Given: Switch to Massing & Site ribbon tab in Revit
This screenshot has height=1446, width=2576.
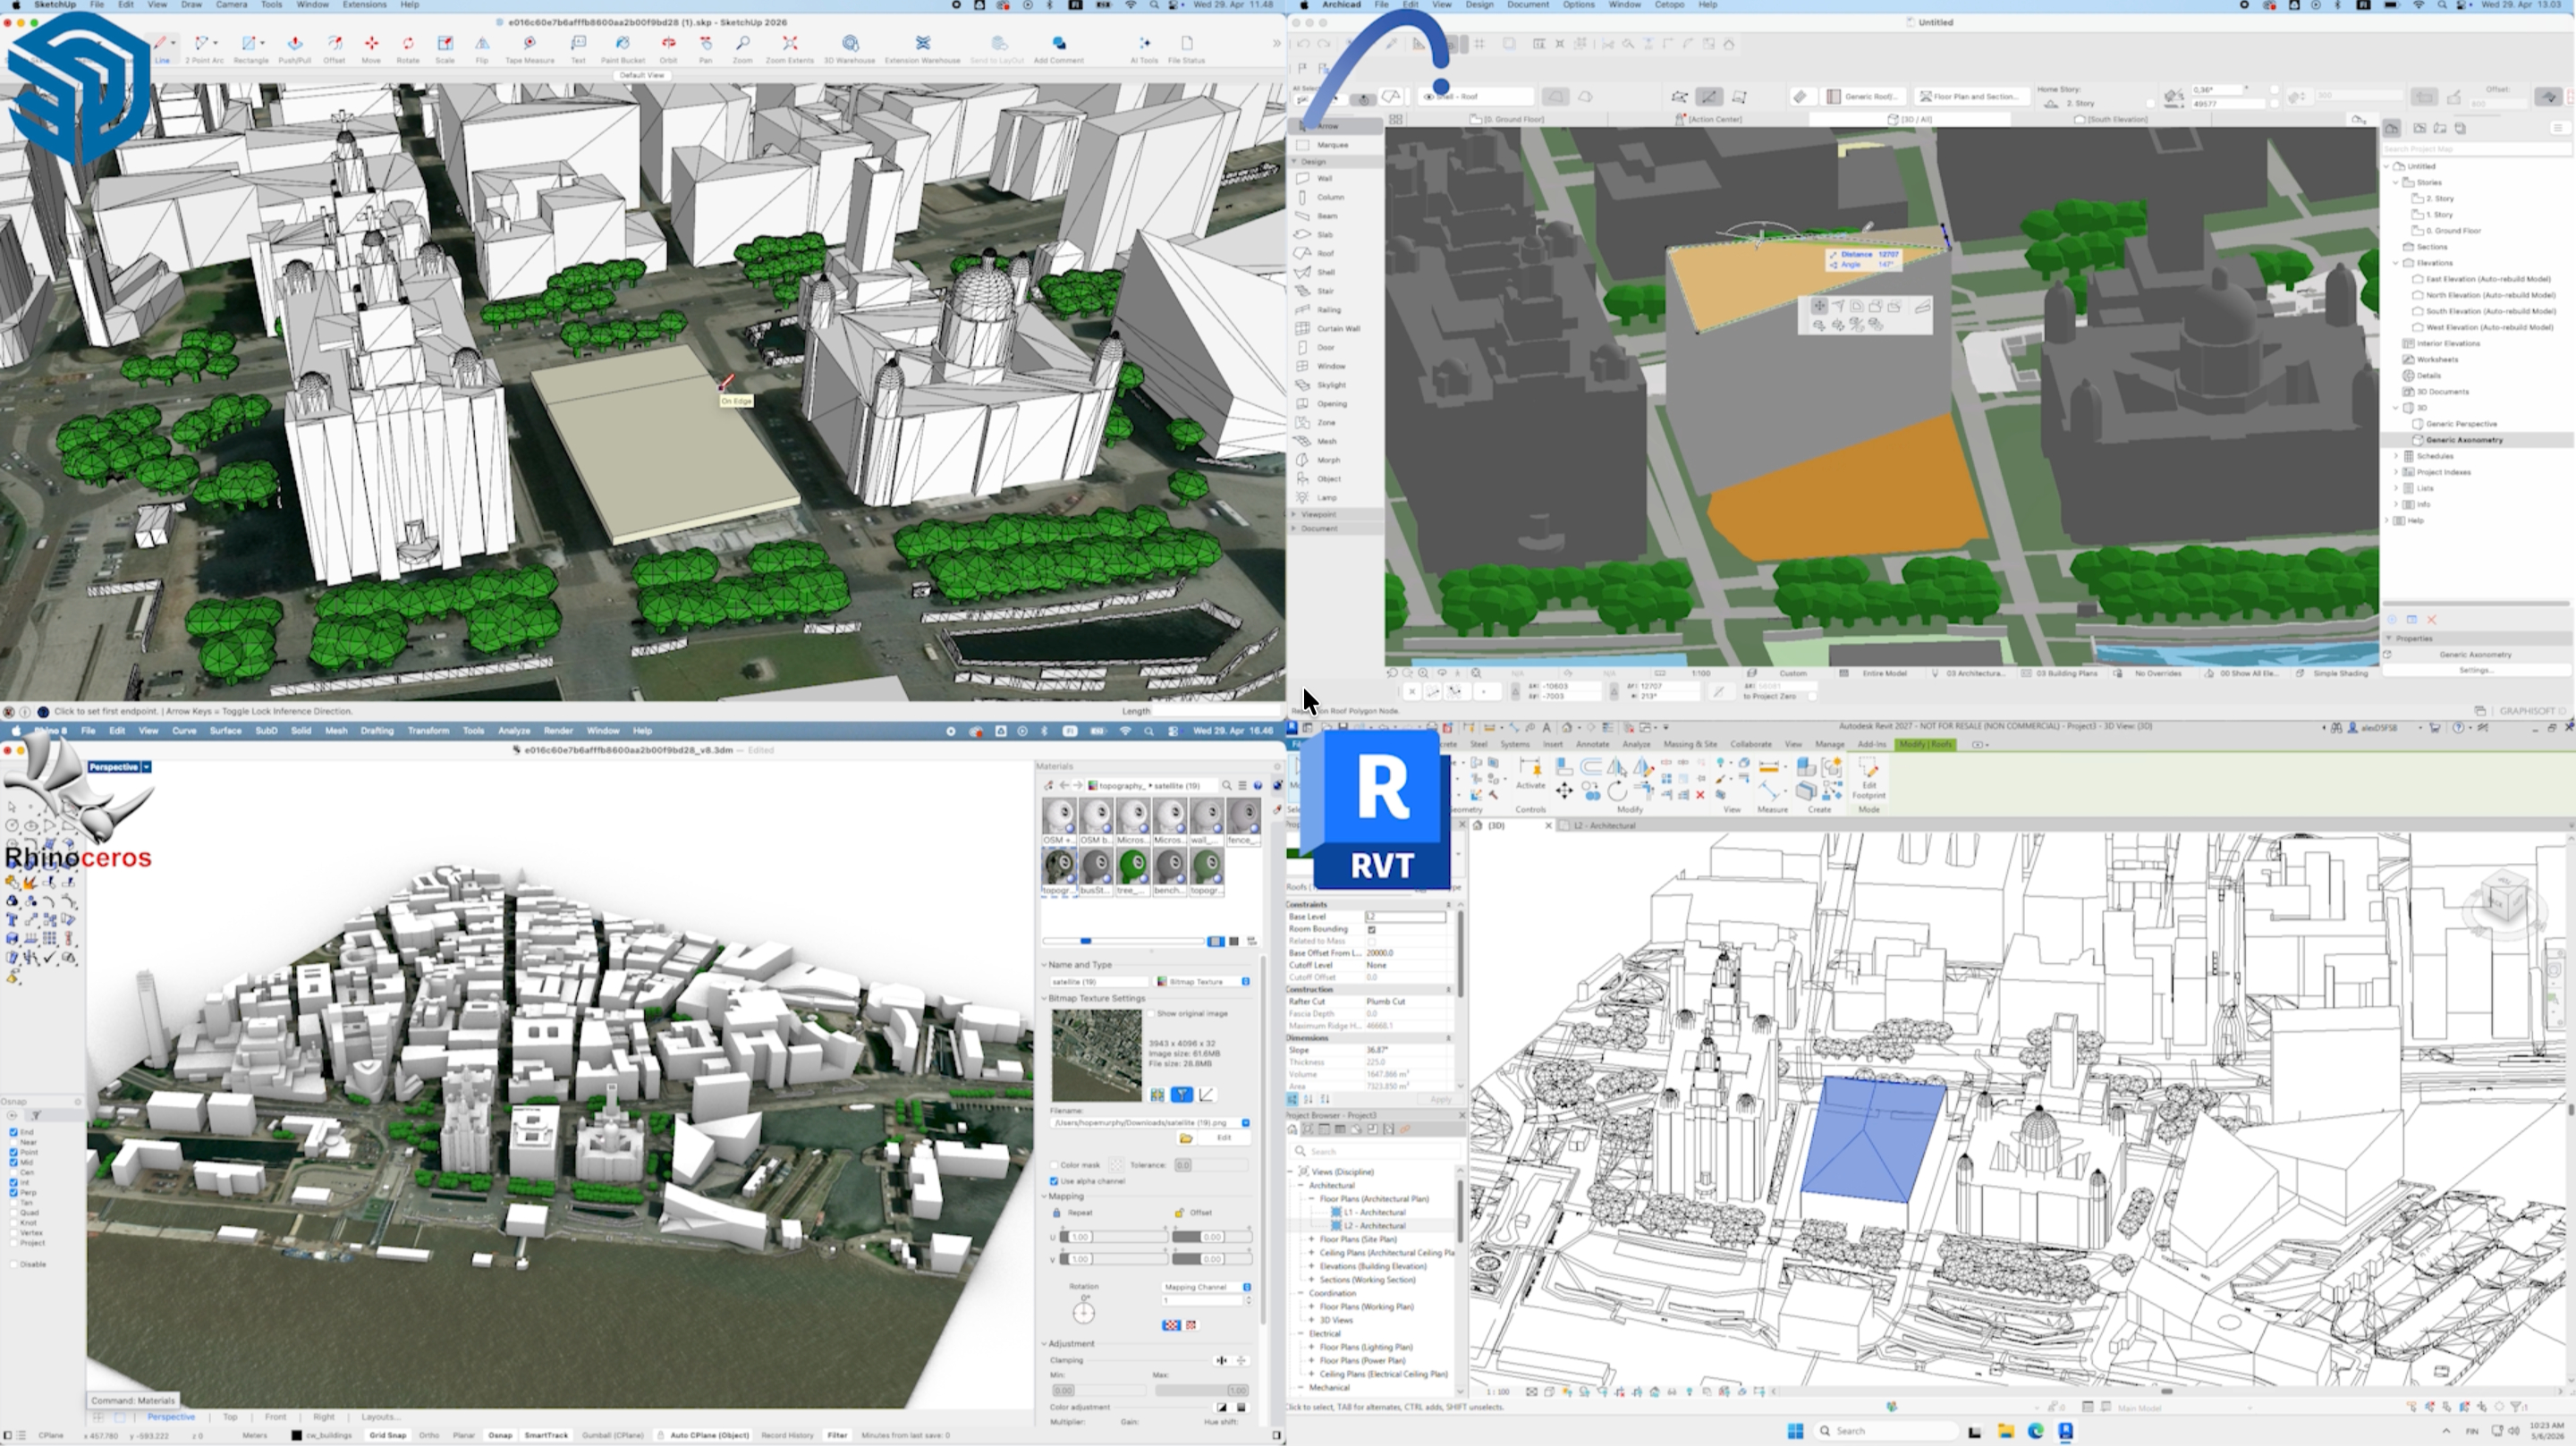Looking at the screenshot, I should pos(1690,744).
